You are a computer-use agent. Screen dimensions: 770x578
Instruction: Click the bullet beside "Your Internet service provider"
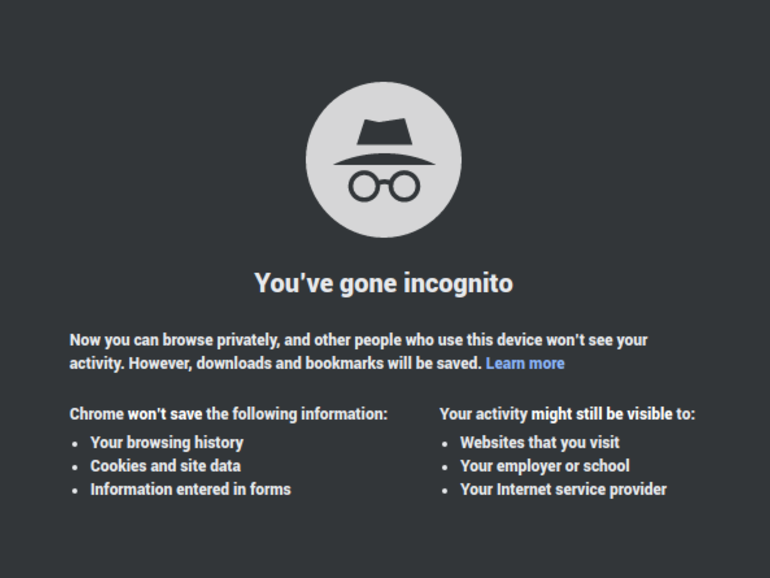tap(445, 490)
